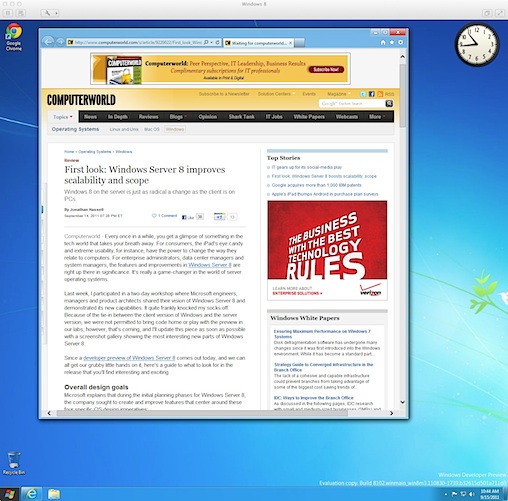Open developer preview of Windows Server 8 link

pos(129,358)
